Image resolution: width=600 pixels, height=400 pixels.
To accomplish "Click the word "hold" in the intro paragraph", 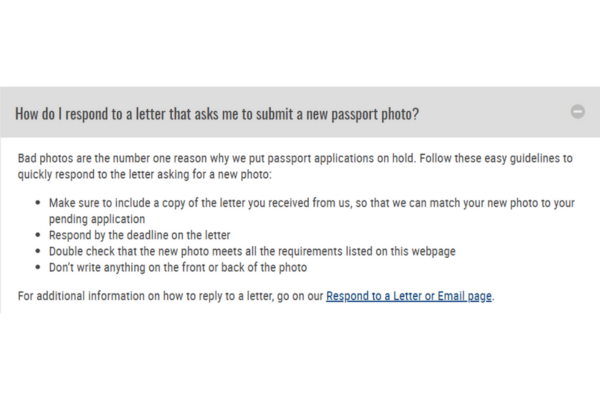I will tap(403, 158).
